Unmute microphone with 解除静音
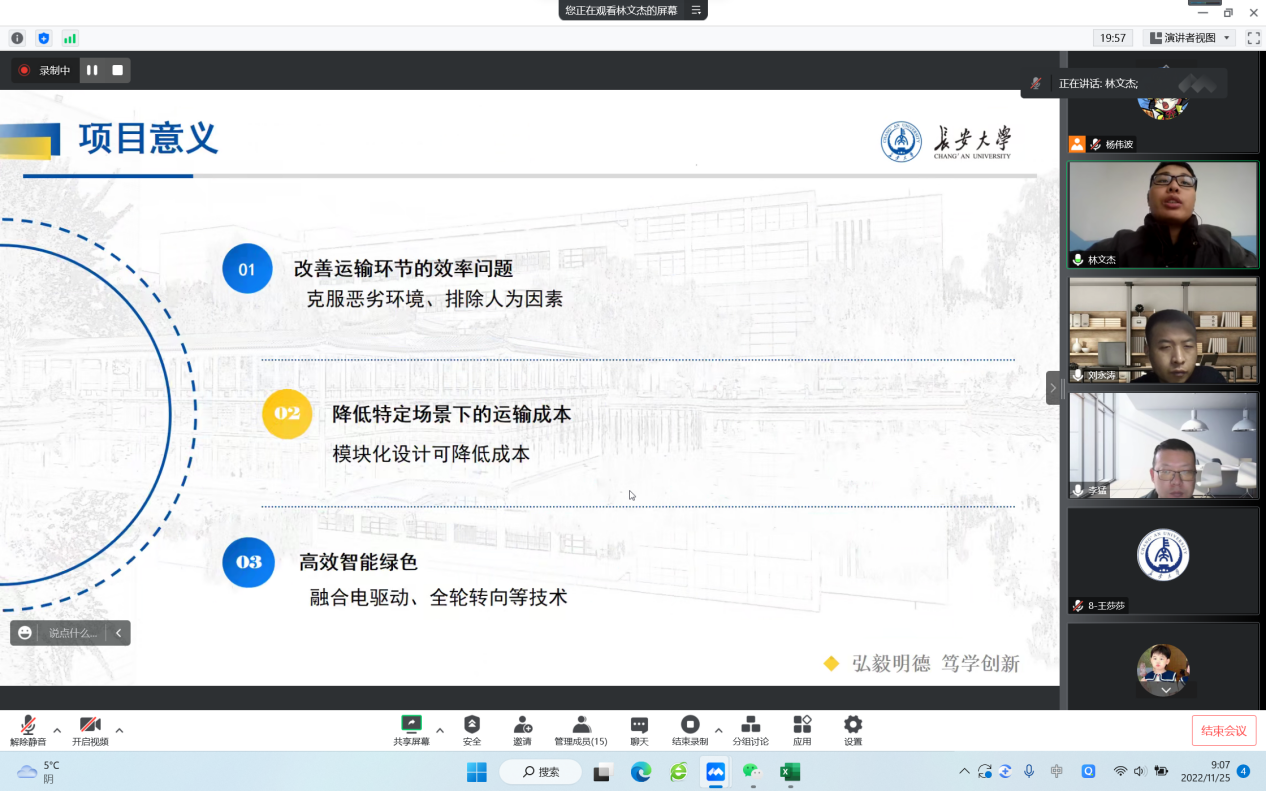 click(28, 726)
